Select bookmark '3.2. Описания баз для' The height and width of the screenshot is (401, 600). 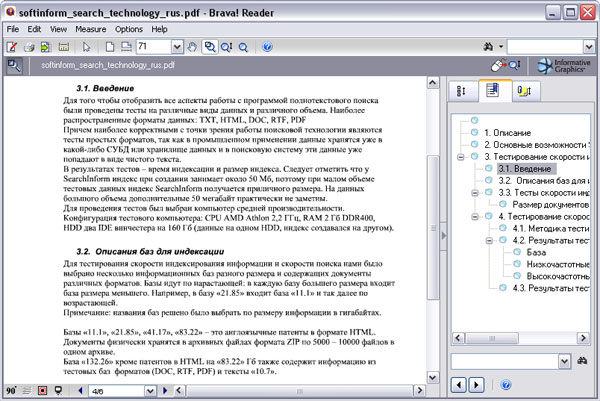pos(544,181)
